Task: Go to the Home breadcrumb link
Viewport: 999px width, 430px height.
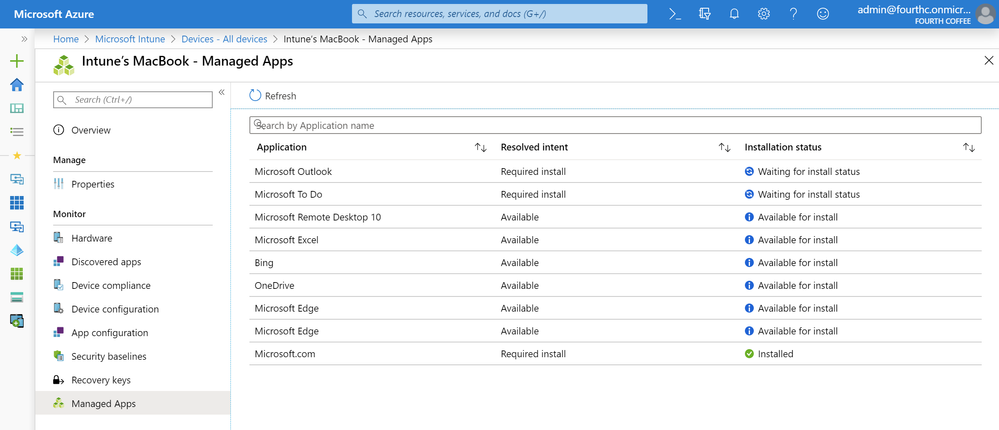Action: tap(66, 39)
